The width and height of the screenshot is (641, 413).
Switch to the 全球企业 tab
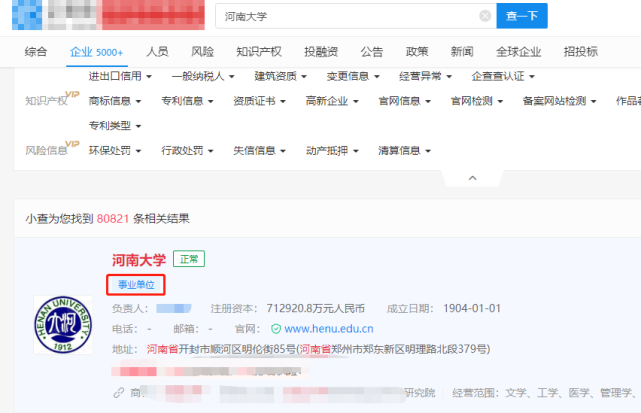pos(518,52)
